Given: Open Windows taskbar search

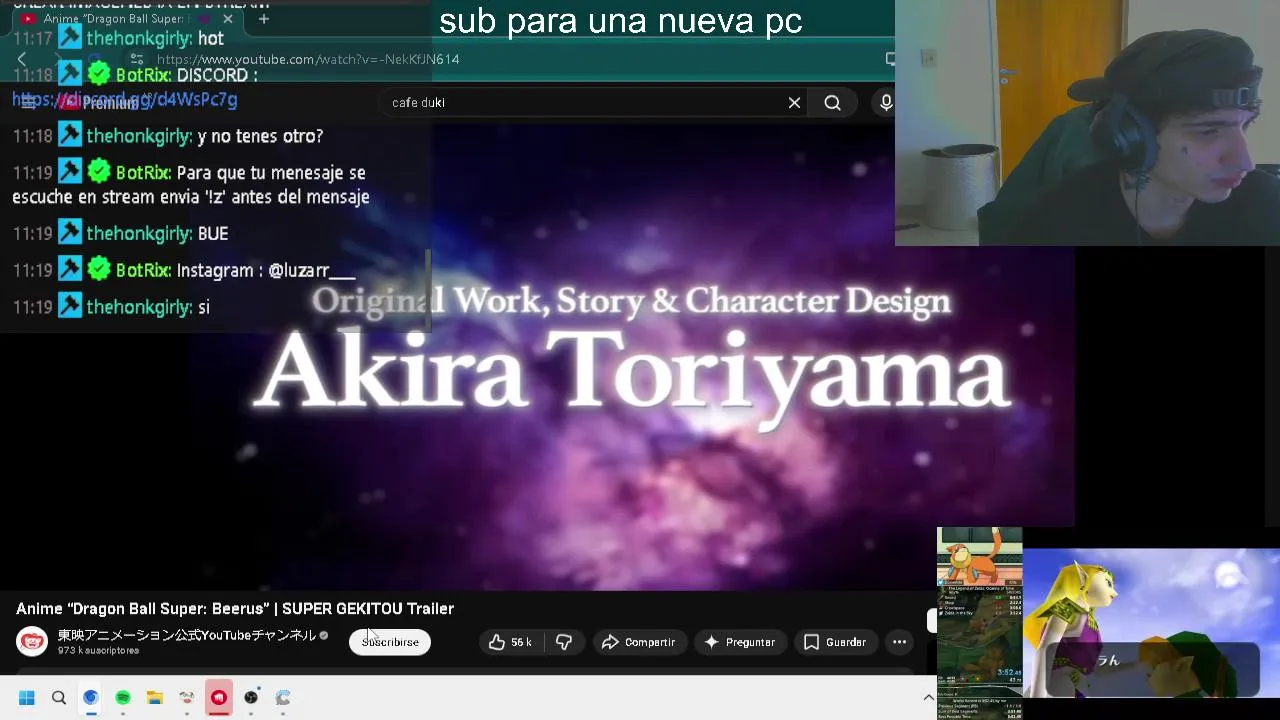Looking at the screenshot, I should coord(59,698).
